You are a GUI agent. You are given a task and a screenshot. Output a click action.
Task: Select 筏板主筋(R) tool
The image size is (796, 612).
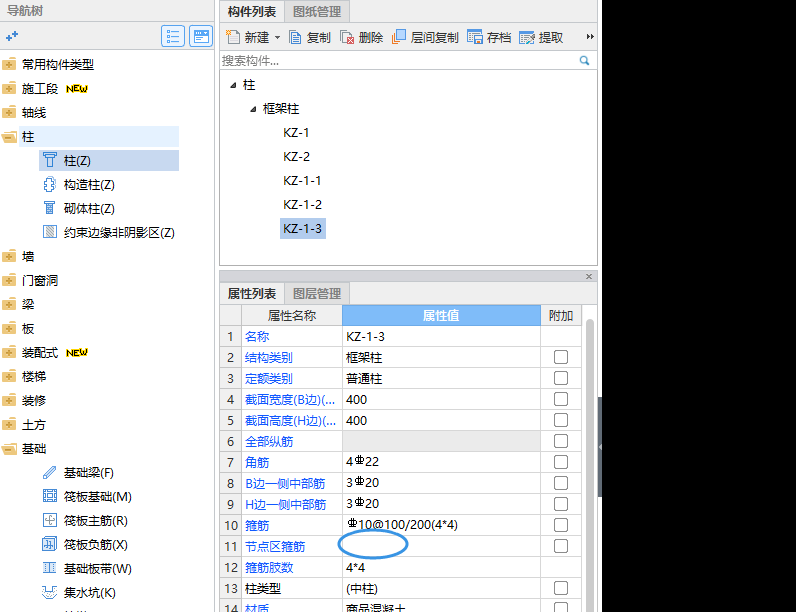click(85, 521)
